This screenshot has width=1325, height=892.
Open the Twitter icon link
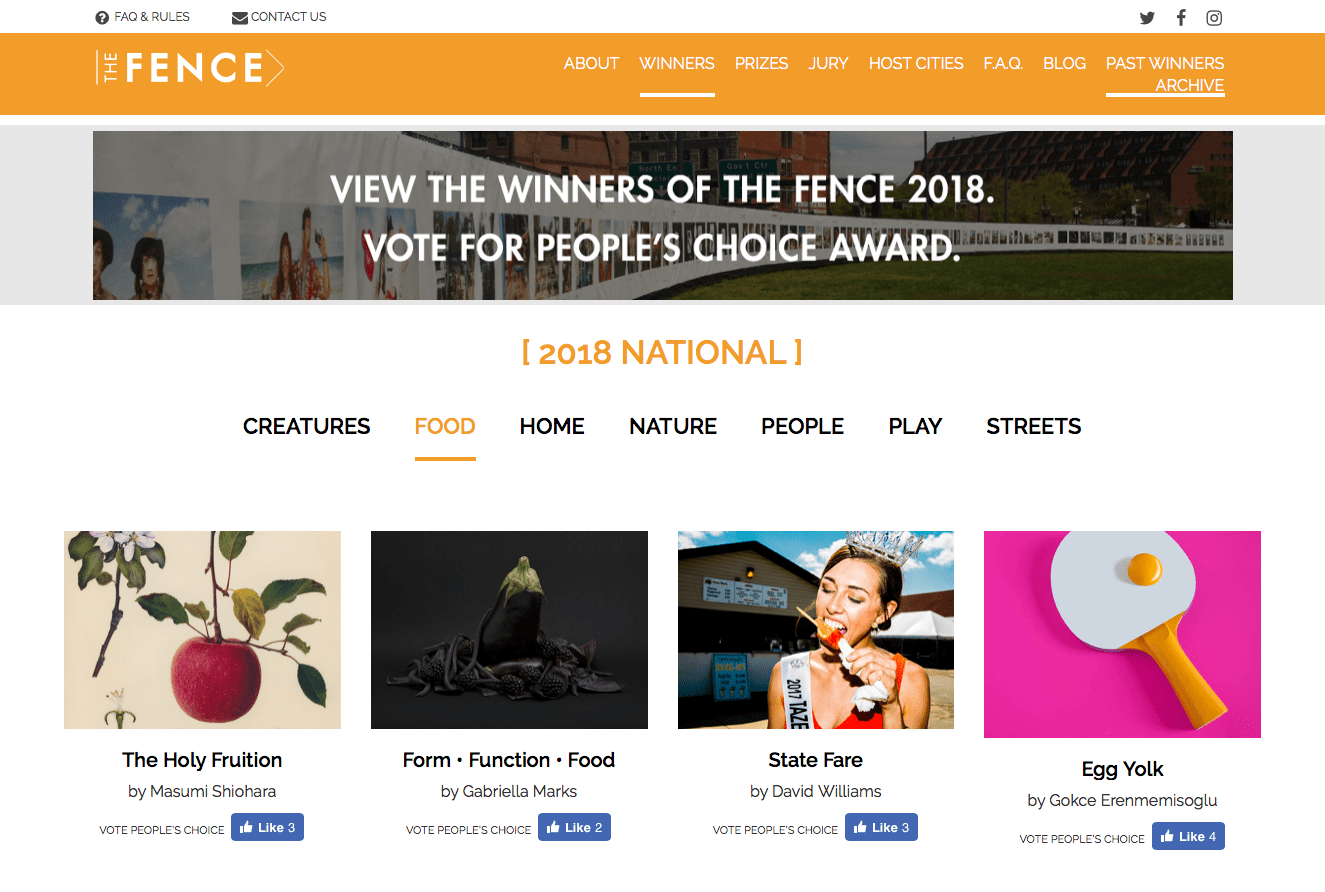1147,17
